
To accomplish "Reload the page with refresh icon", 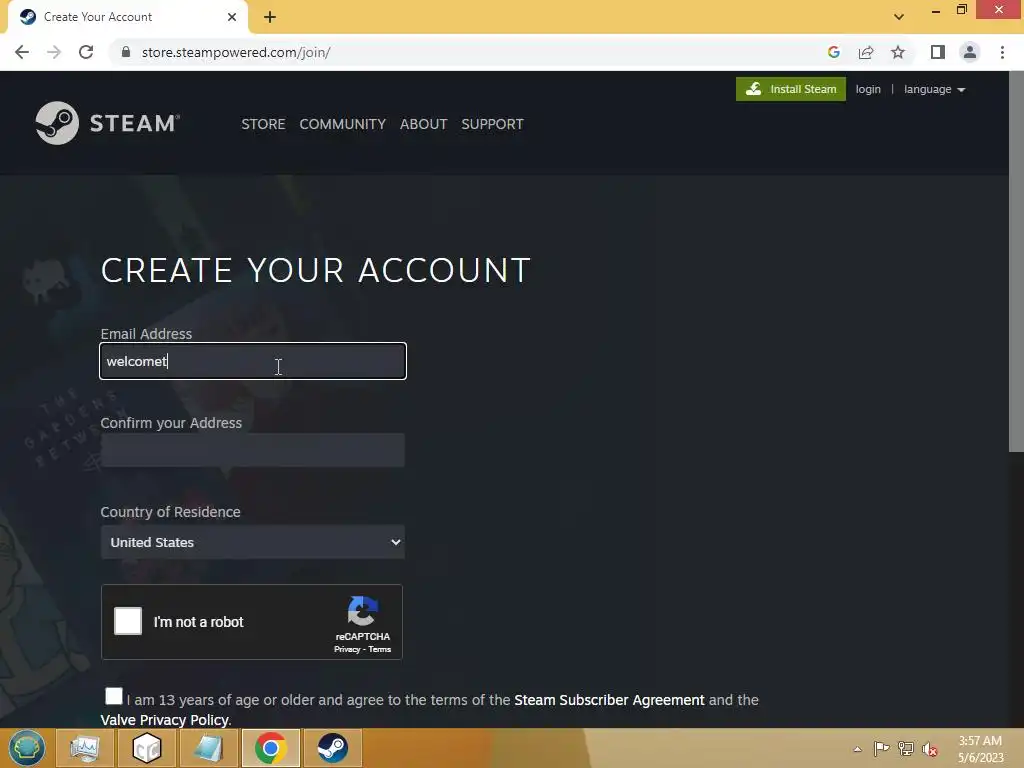I will point(86,52).
